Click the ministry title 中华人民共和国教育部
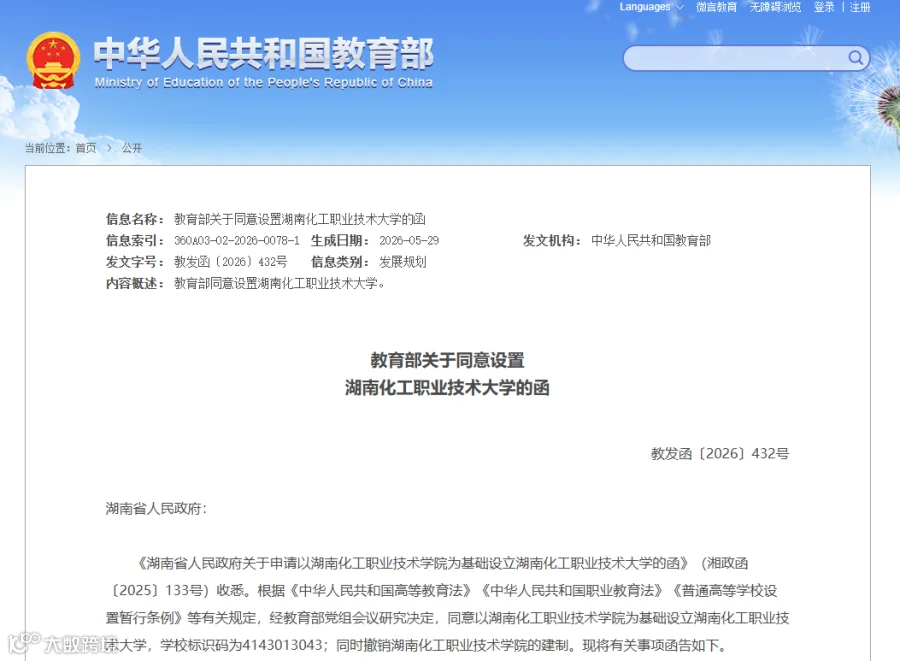Screen dimensions: 900x661 tap(263, 53)
